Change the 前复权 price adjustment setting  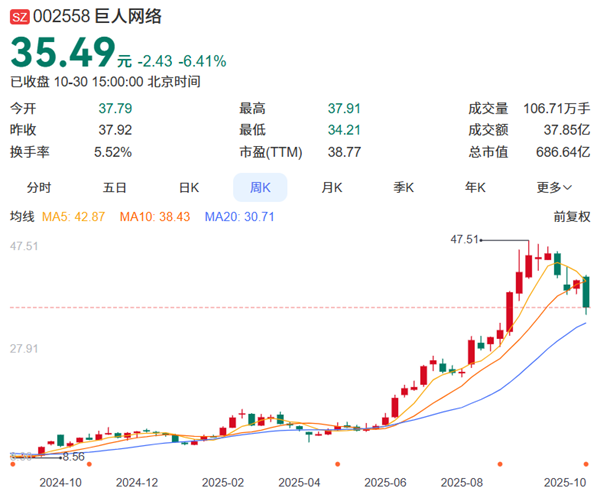tap(572, 217)
